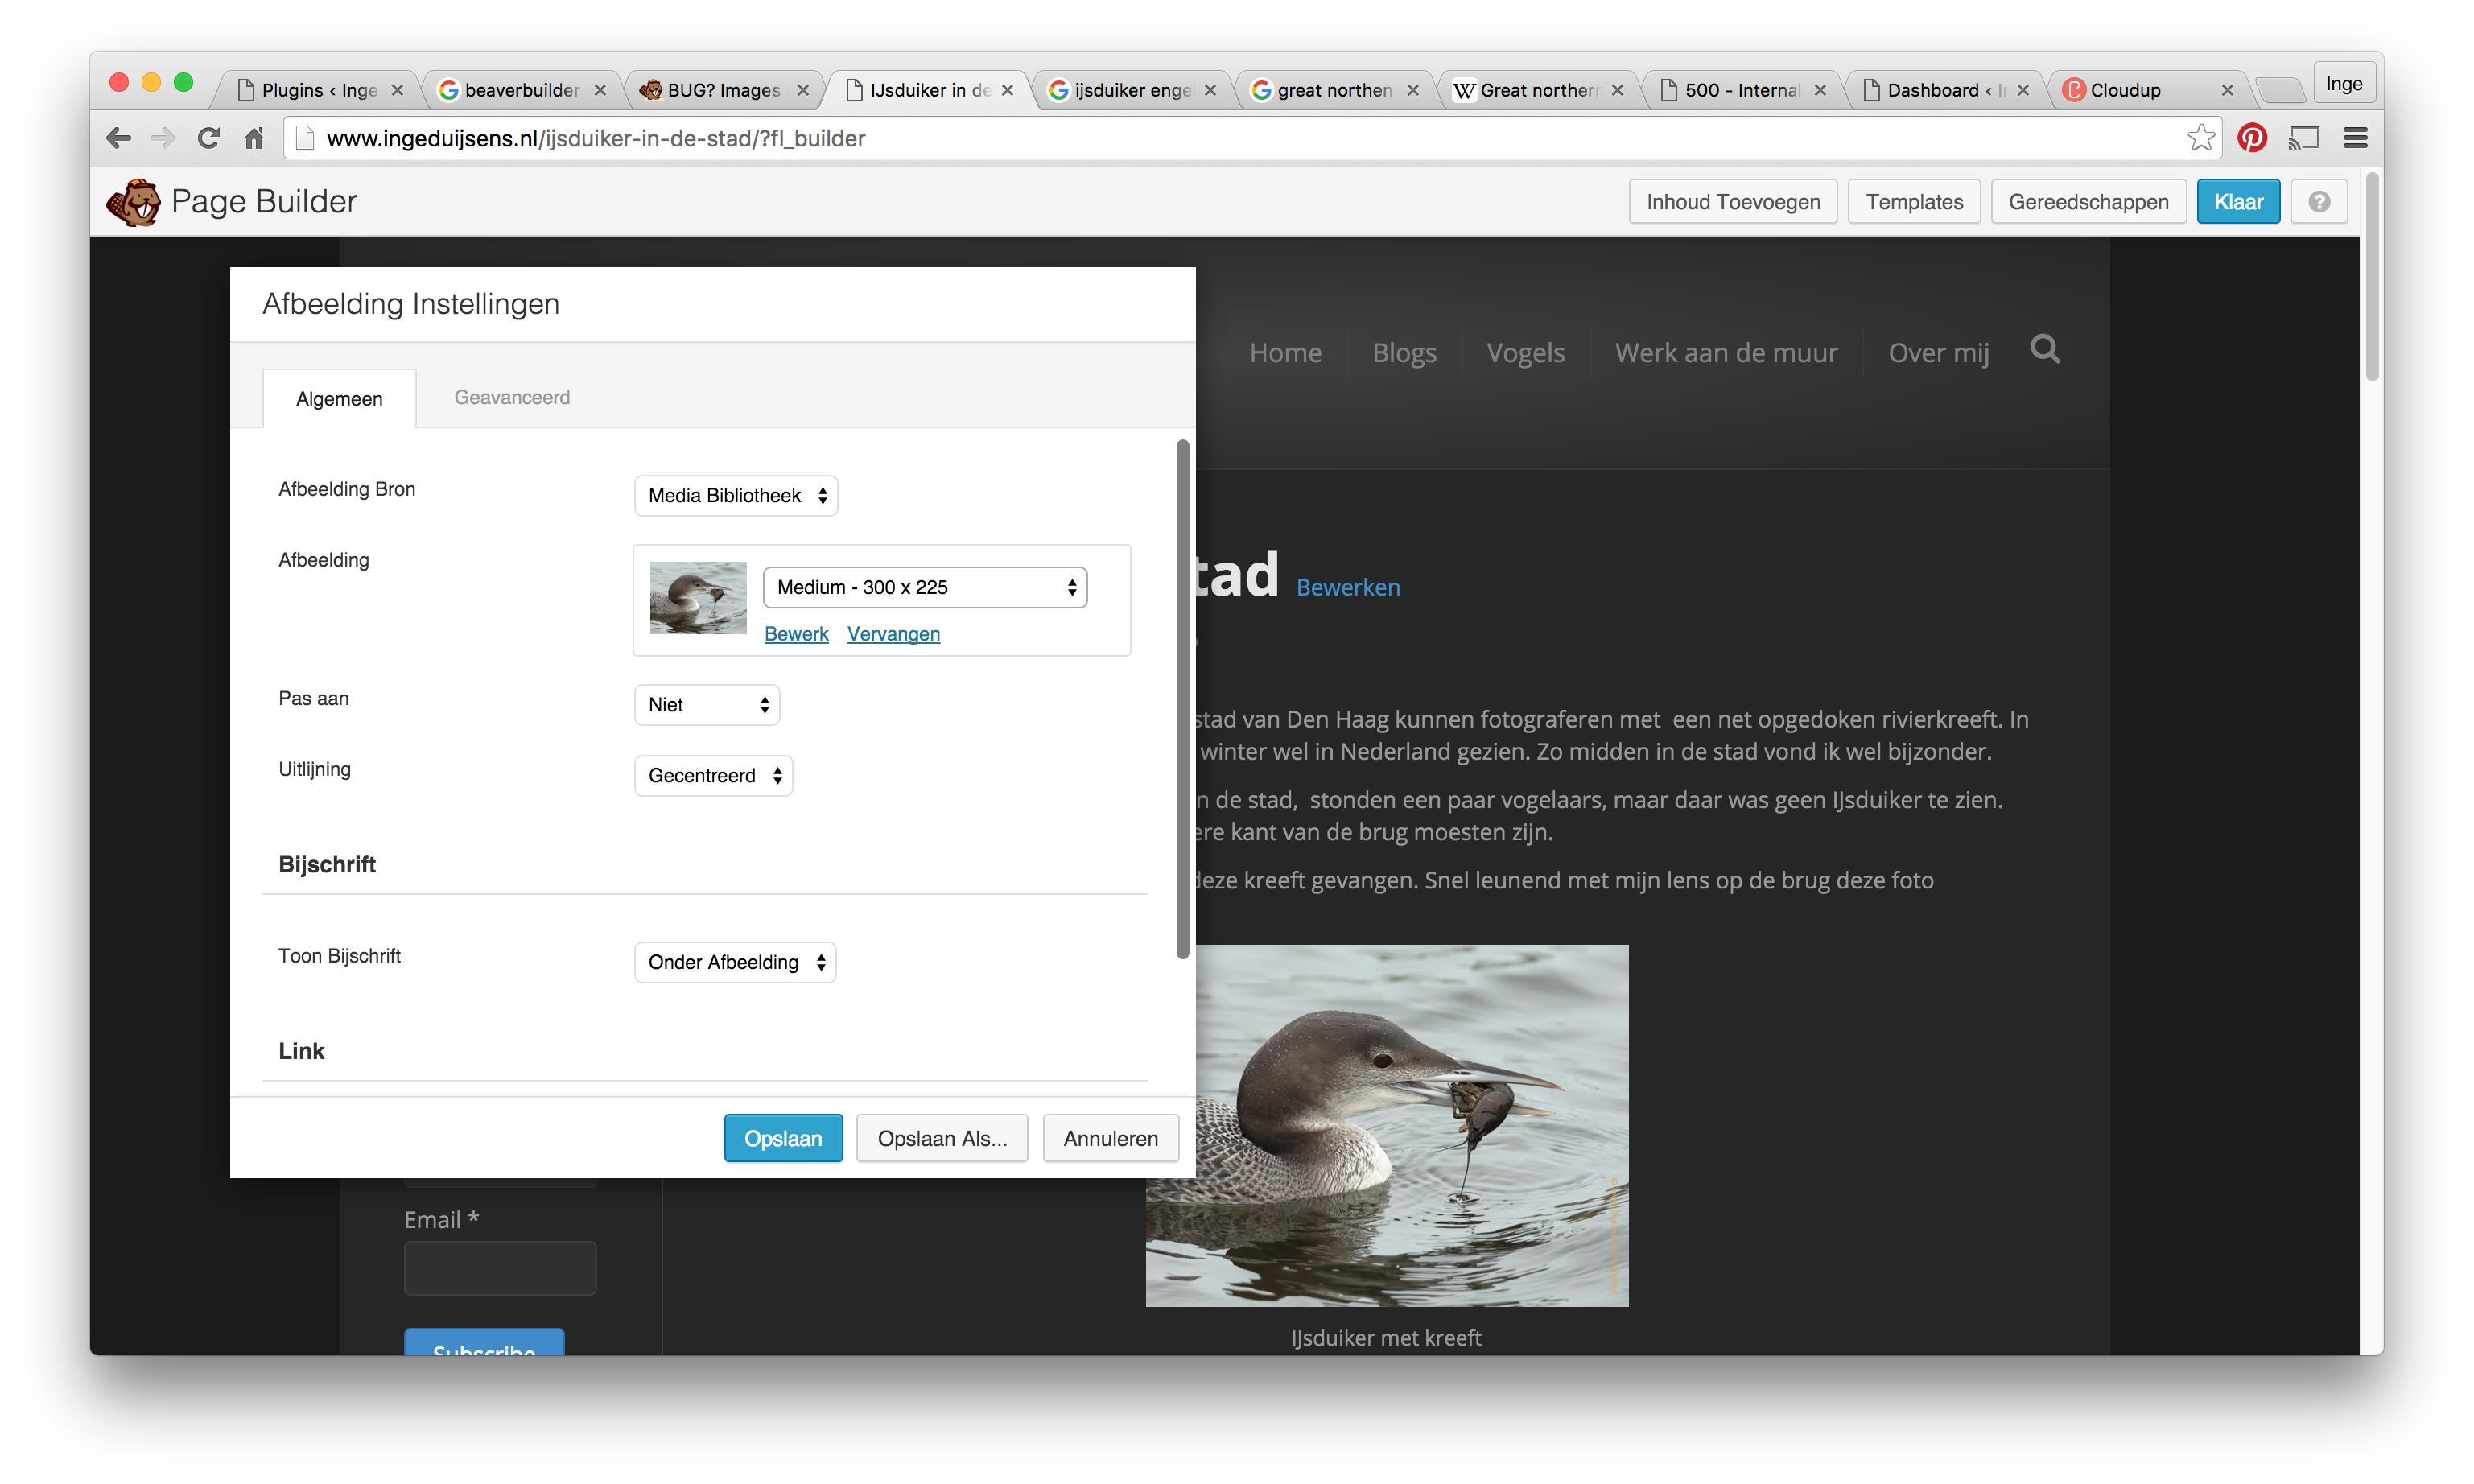Switch to the Wikipedia Great northern tab
Screen dimensions: 2474x1484
1538,90
